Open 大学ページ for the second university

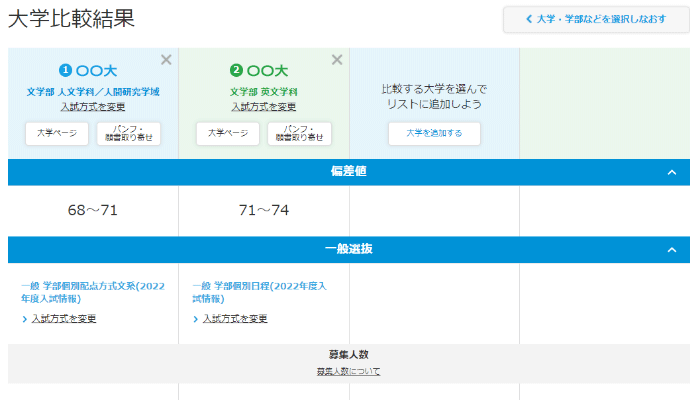click(x=228, y=133)
